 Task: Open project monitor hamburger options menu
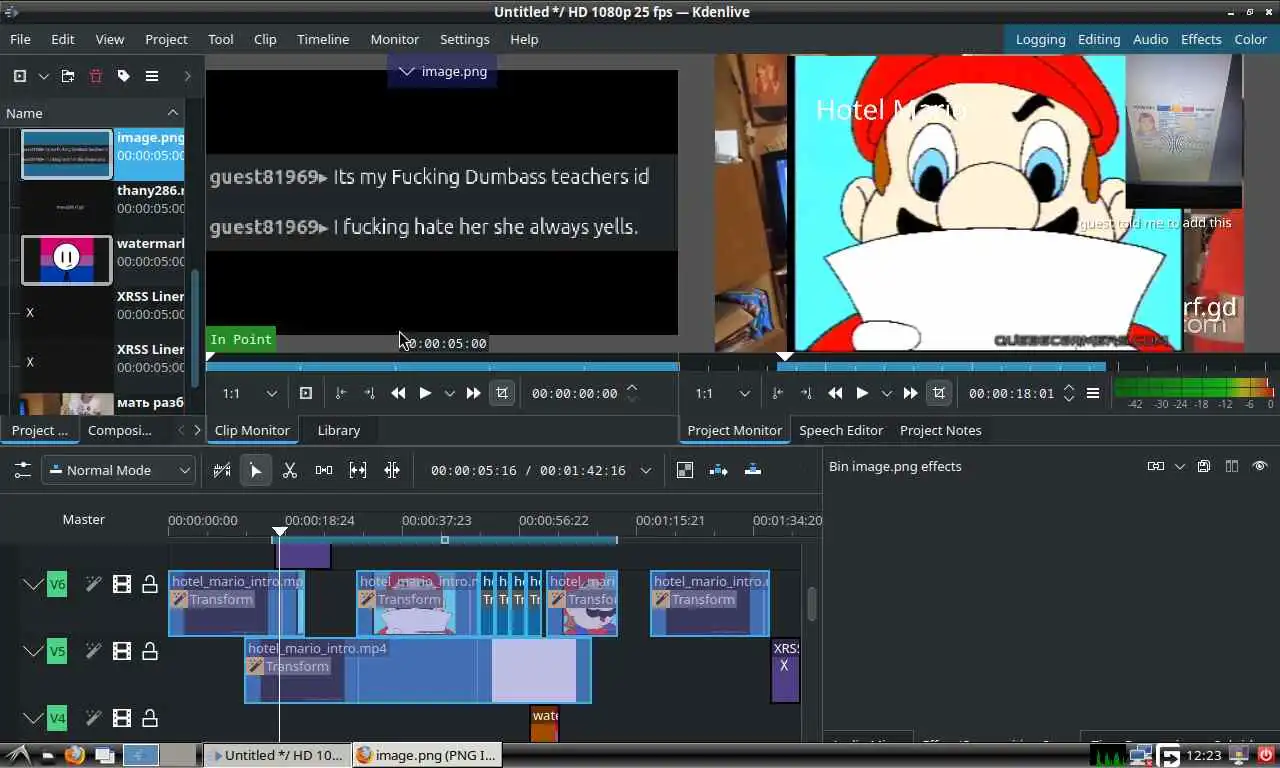click(1093, 393)
